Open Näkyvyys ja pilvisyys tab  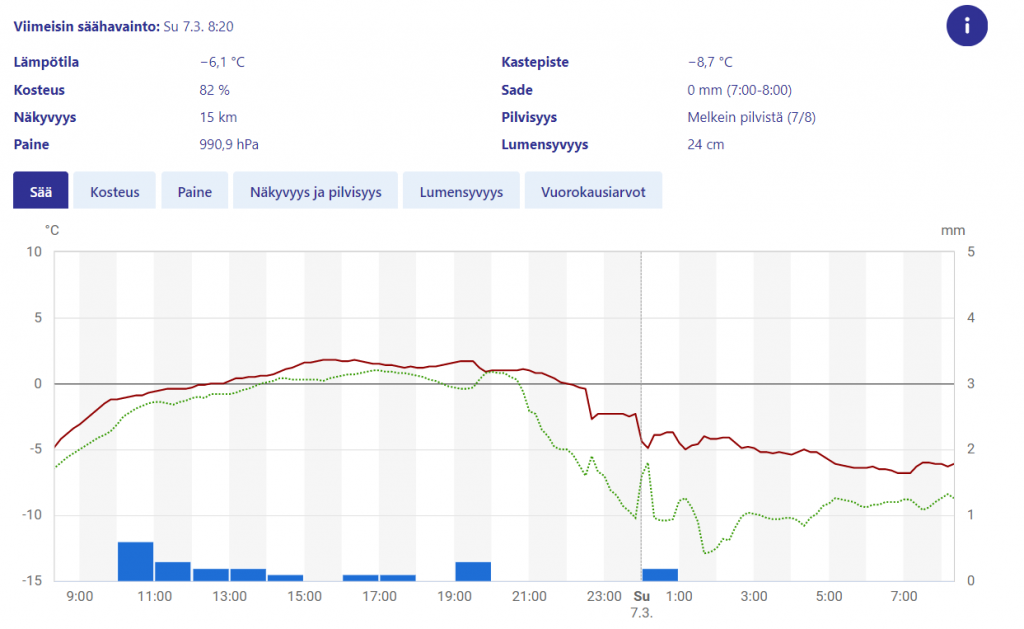tap(315, 191)
